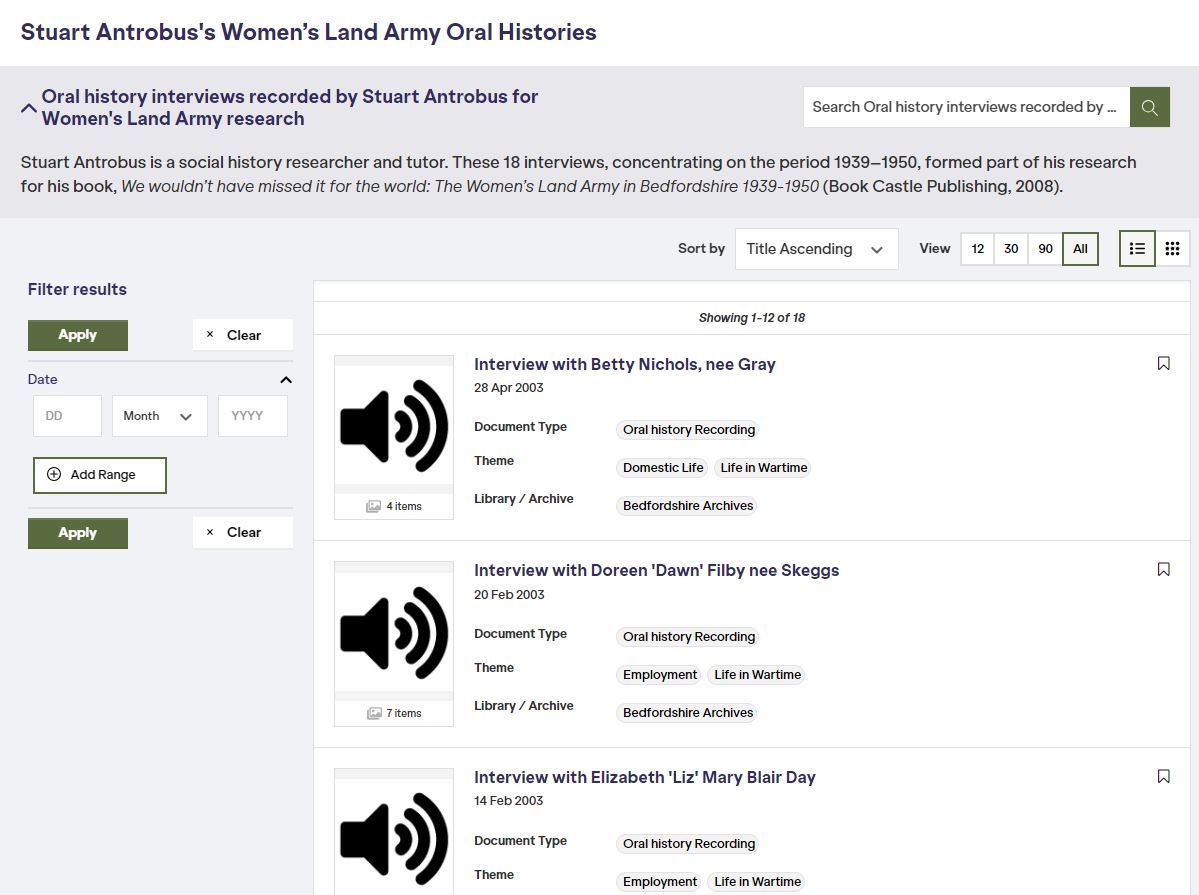Click the YYYY year input field
The image size is (1199, 895).
pyautogui.click(x=253, y=416)
